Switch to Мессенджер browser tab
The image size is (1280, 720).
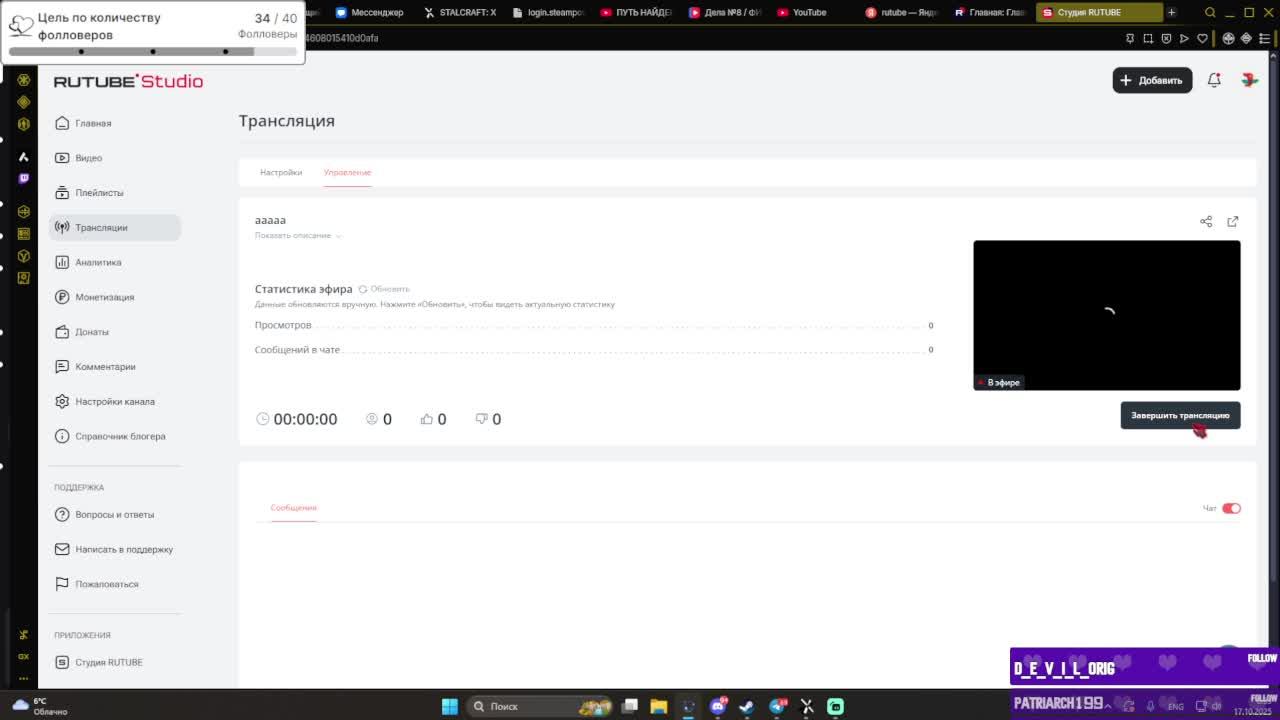pos(370,12)
